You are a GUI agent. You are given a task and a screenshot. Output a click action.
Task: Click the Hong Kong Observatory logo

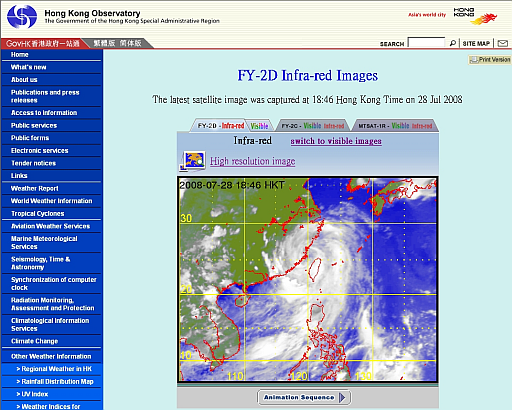click(x=22, y=16)
